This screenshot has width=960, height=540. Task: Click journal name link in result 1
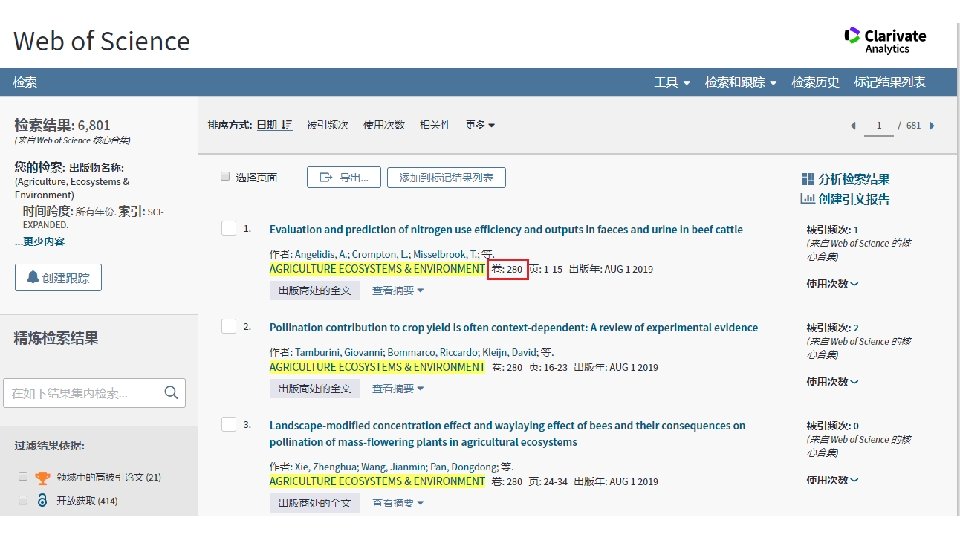point(377,269)
